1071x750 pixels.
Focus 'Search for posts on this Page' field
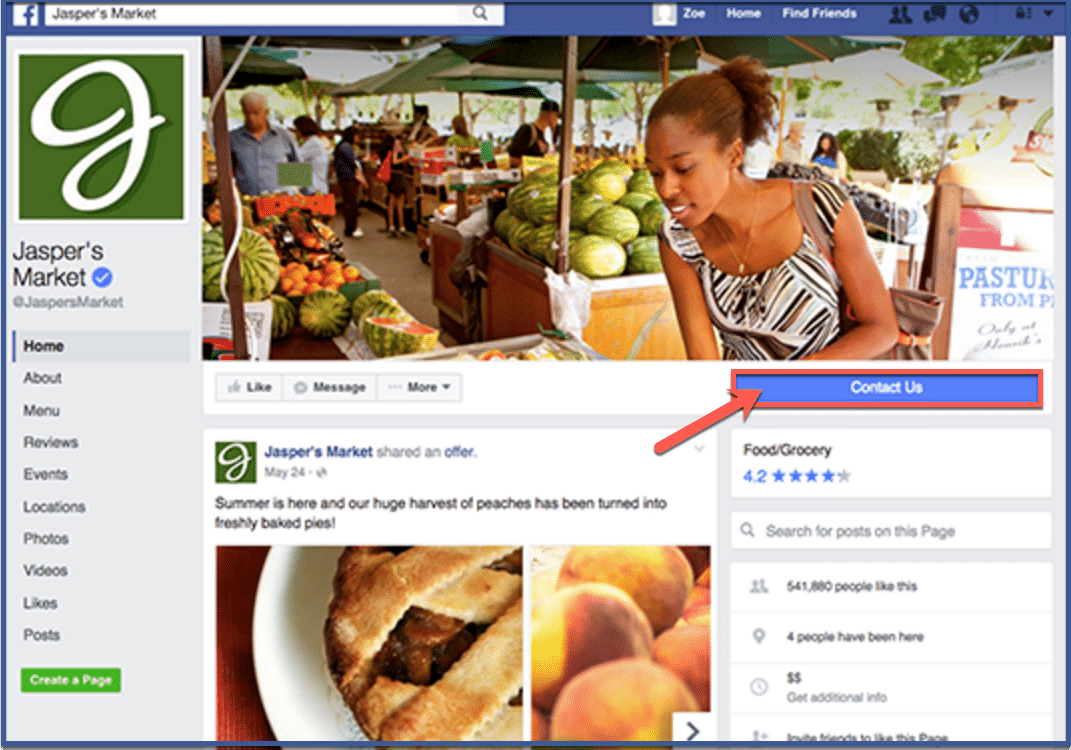point(891,531)
